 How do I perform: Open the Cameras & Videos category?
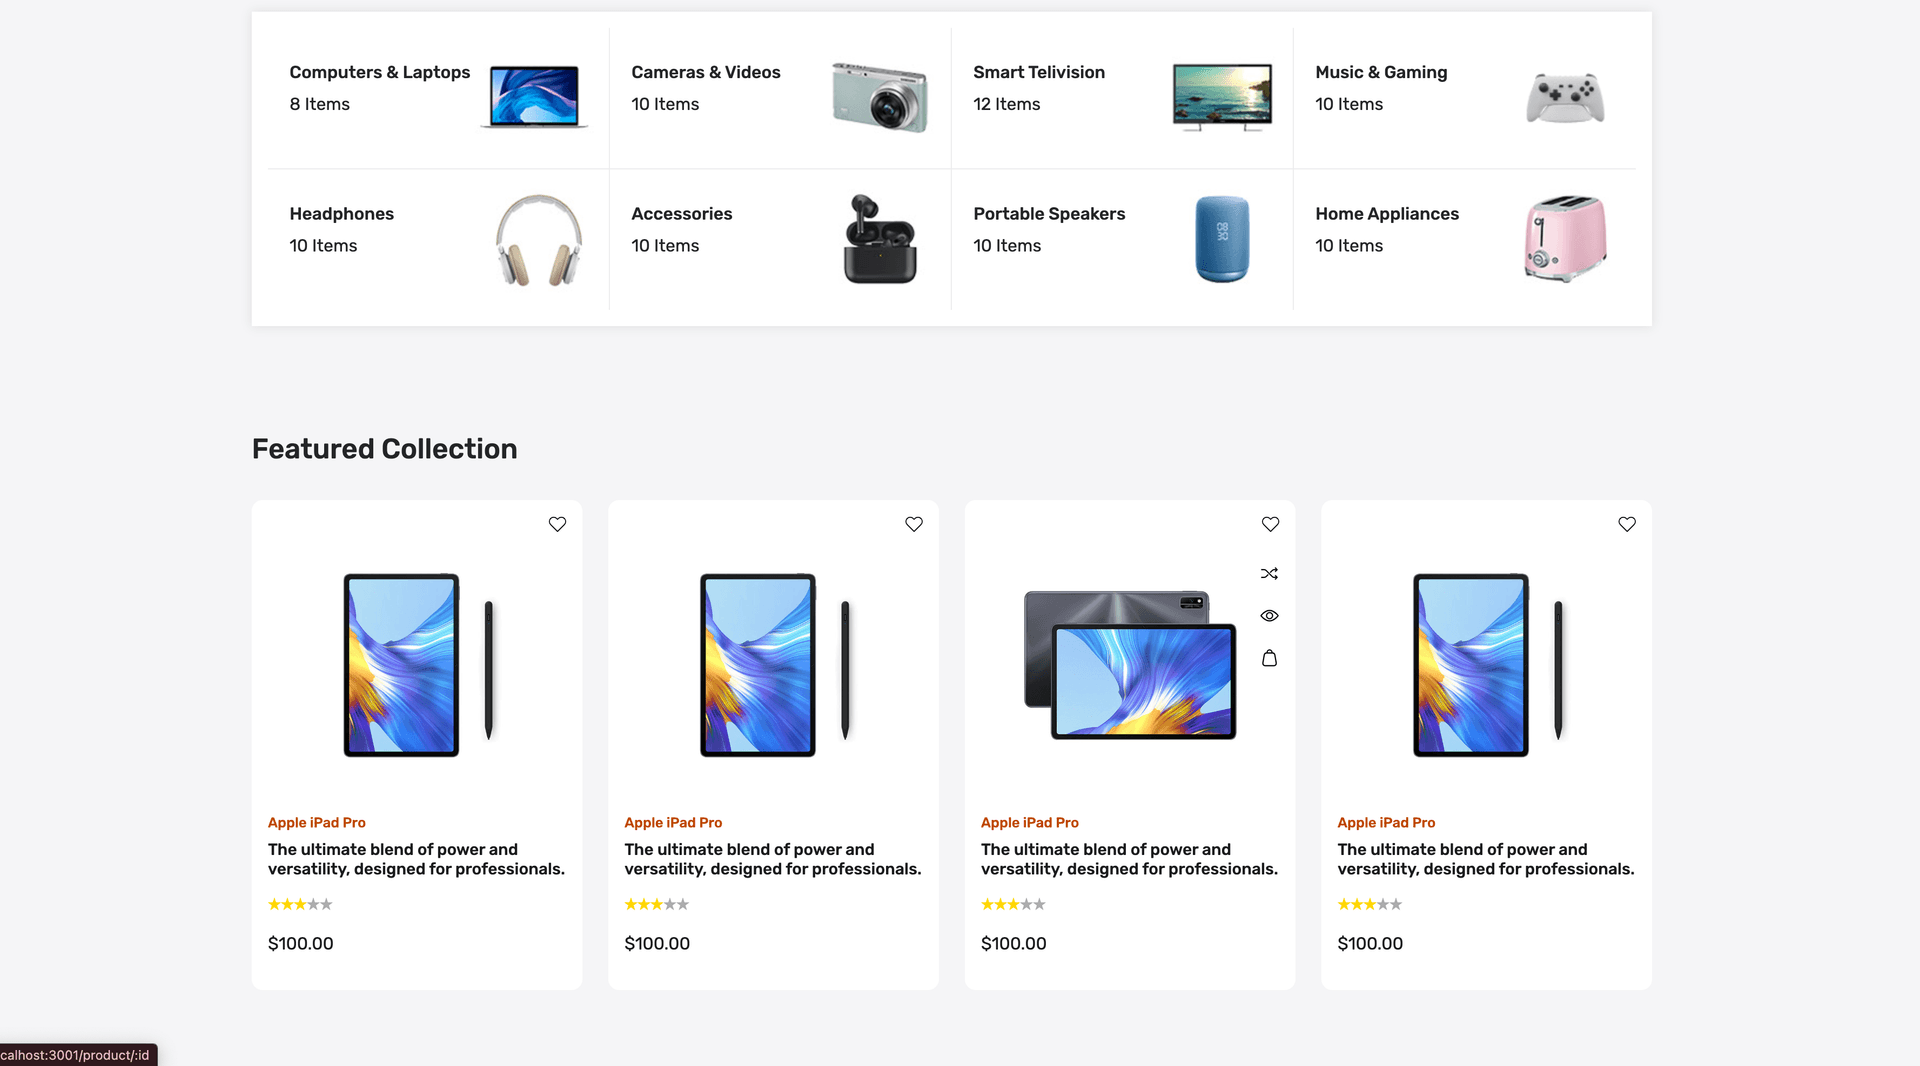(705, 72)
